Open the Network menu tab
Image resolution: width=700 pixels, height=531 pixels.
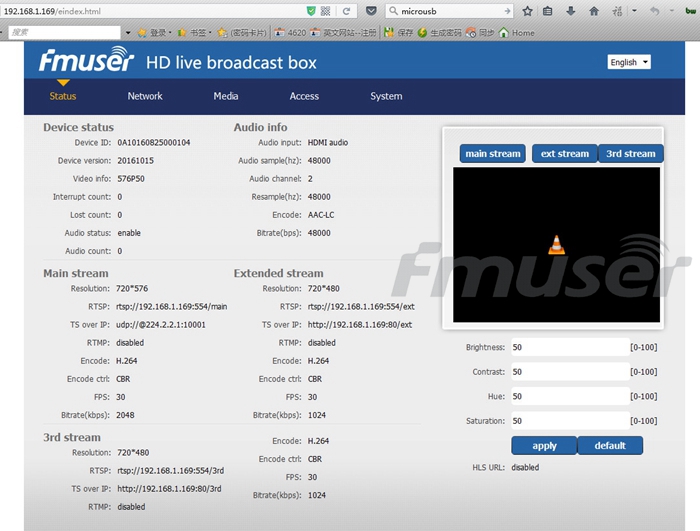pos(145,96)
